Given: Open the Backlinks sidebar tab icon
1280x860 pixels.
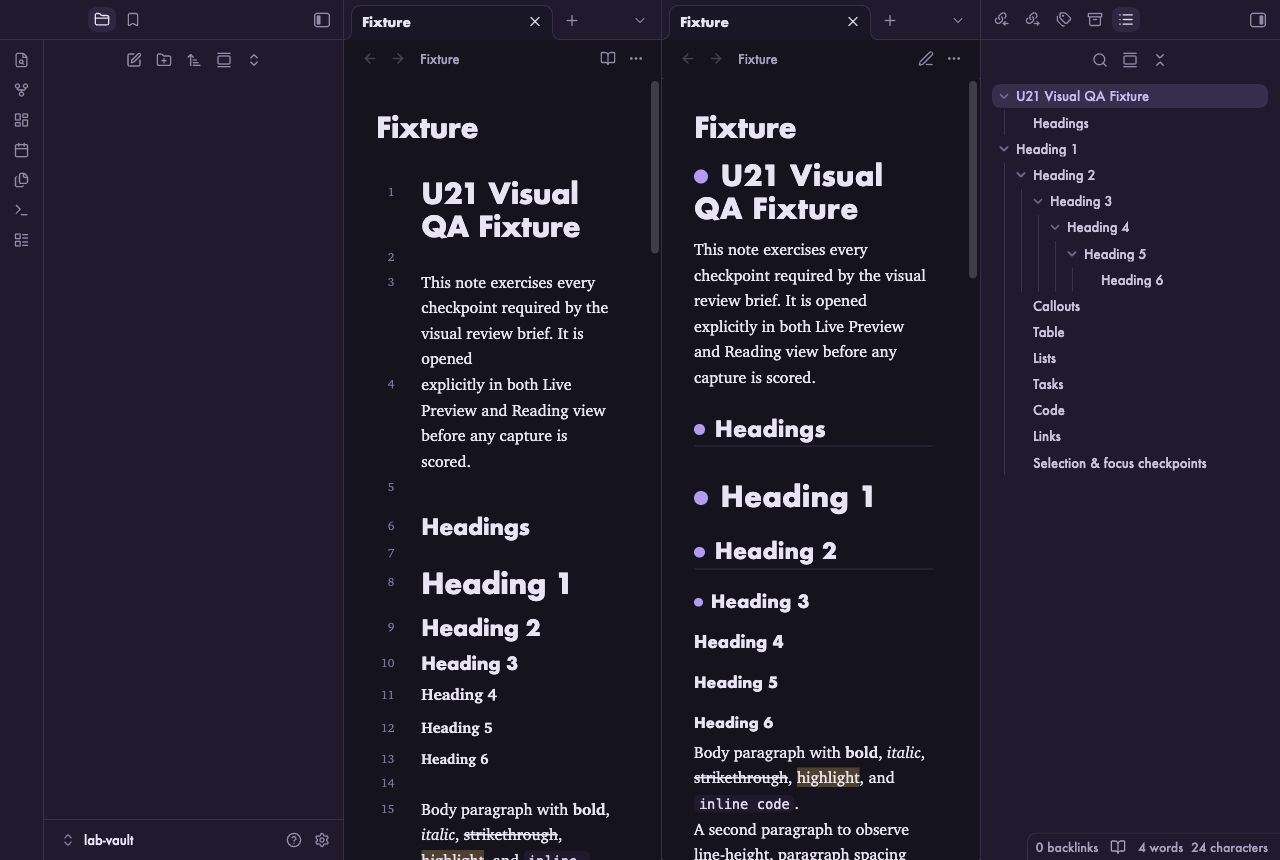Looking at the screenshot, I should (x=1002, y=20).
